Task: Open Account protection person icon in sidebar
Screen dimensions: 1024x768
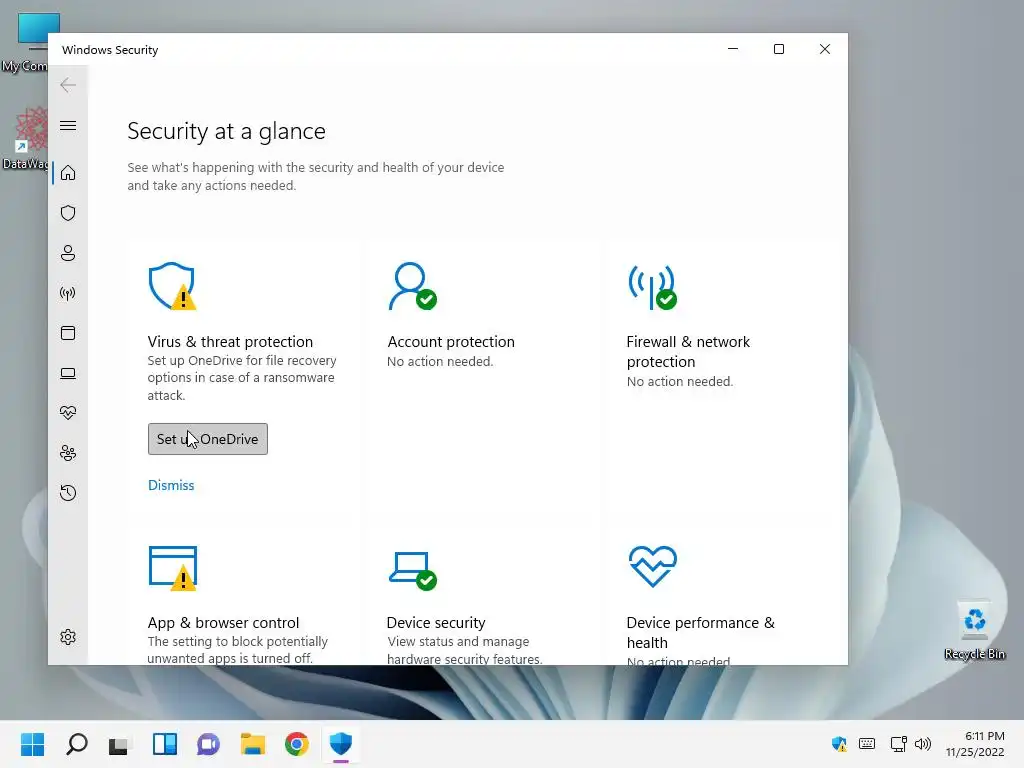Action: pyautogui.click(x=68, y=253)
